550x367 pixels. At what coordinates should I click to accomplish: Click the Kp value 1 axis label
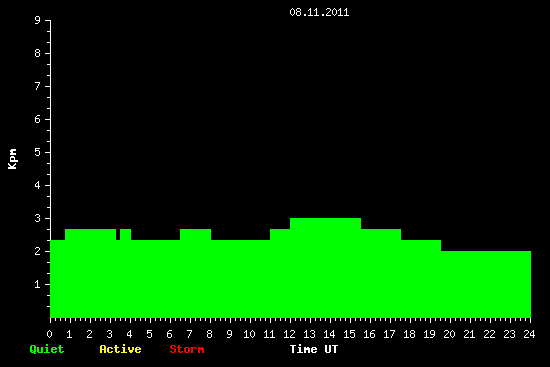coord(38,284)
